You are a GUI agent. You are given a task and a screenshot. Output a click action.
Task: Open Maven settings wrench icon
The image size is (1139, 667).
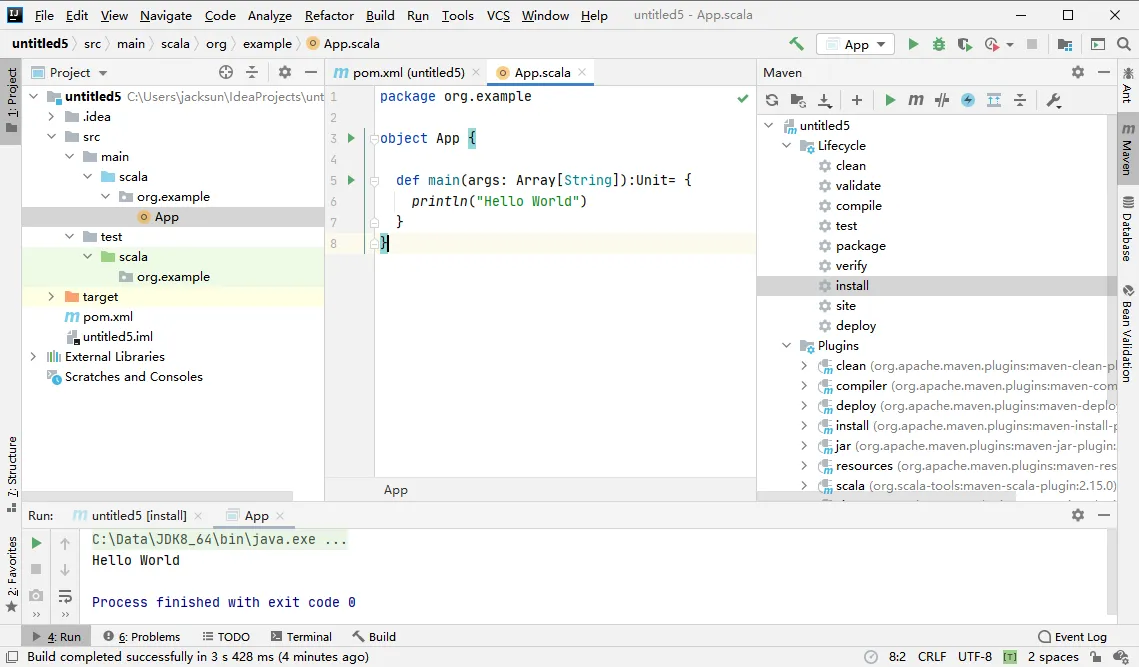click(x=1054, y=100)
